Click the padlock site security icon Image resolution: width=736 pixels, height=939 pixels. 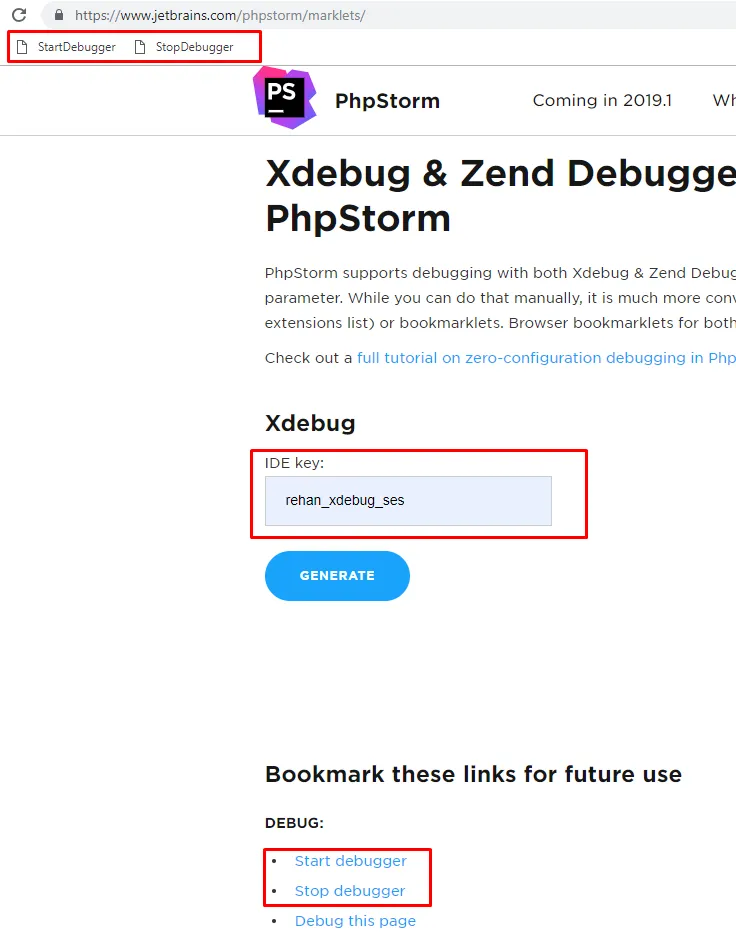58,16
